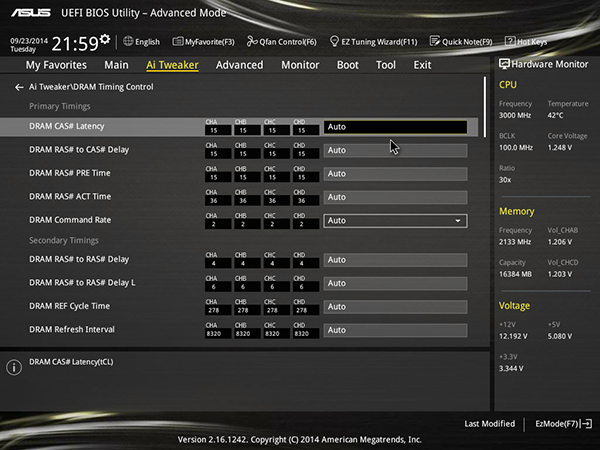The width and height of the screenshot is (600, 450).
Task: Click the Secondary Timings heading
Action: click(x=64, y=240)
